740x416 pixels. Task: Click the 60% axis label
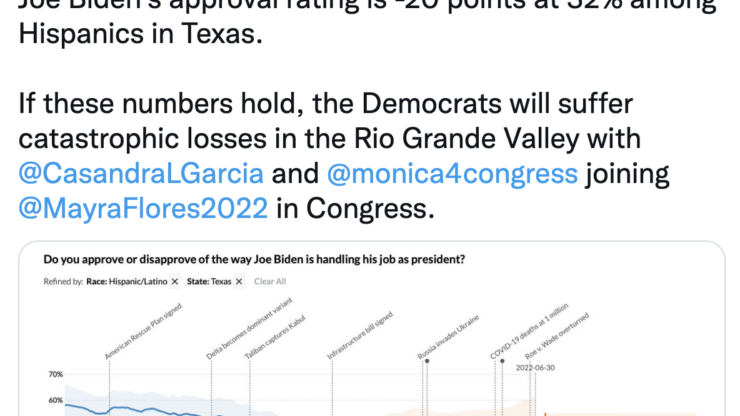[55, 402]
